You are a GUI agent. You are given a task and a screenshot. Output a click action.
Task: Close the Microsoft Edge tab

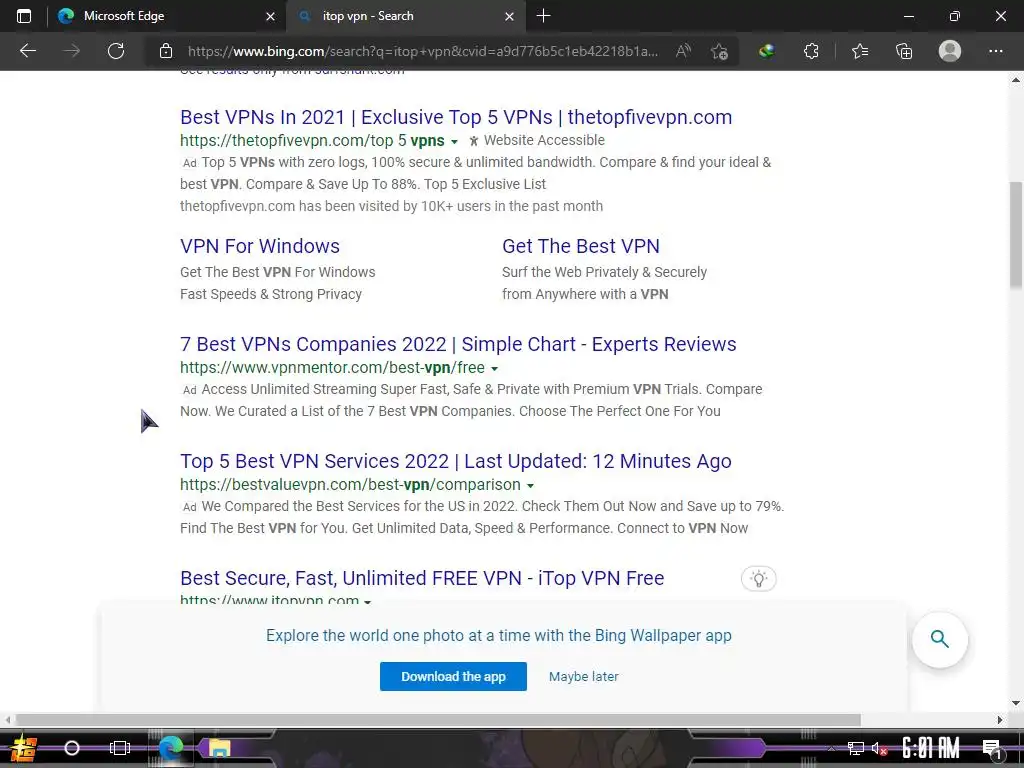270,16
